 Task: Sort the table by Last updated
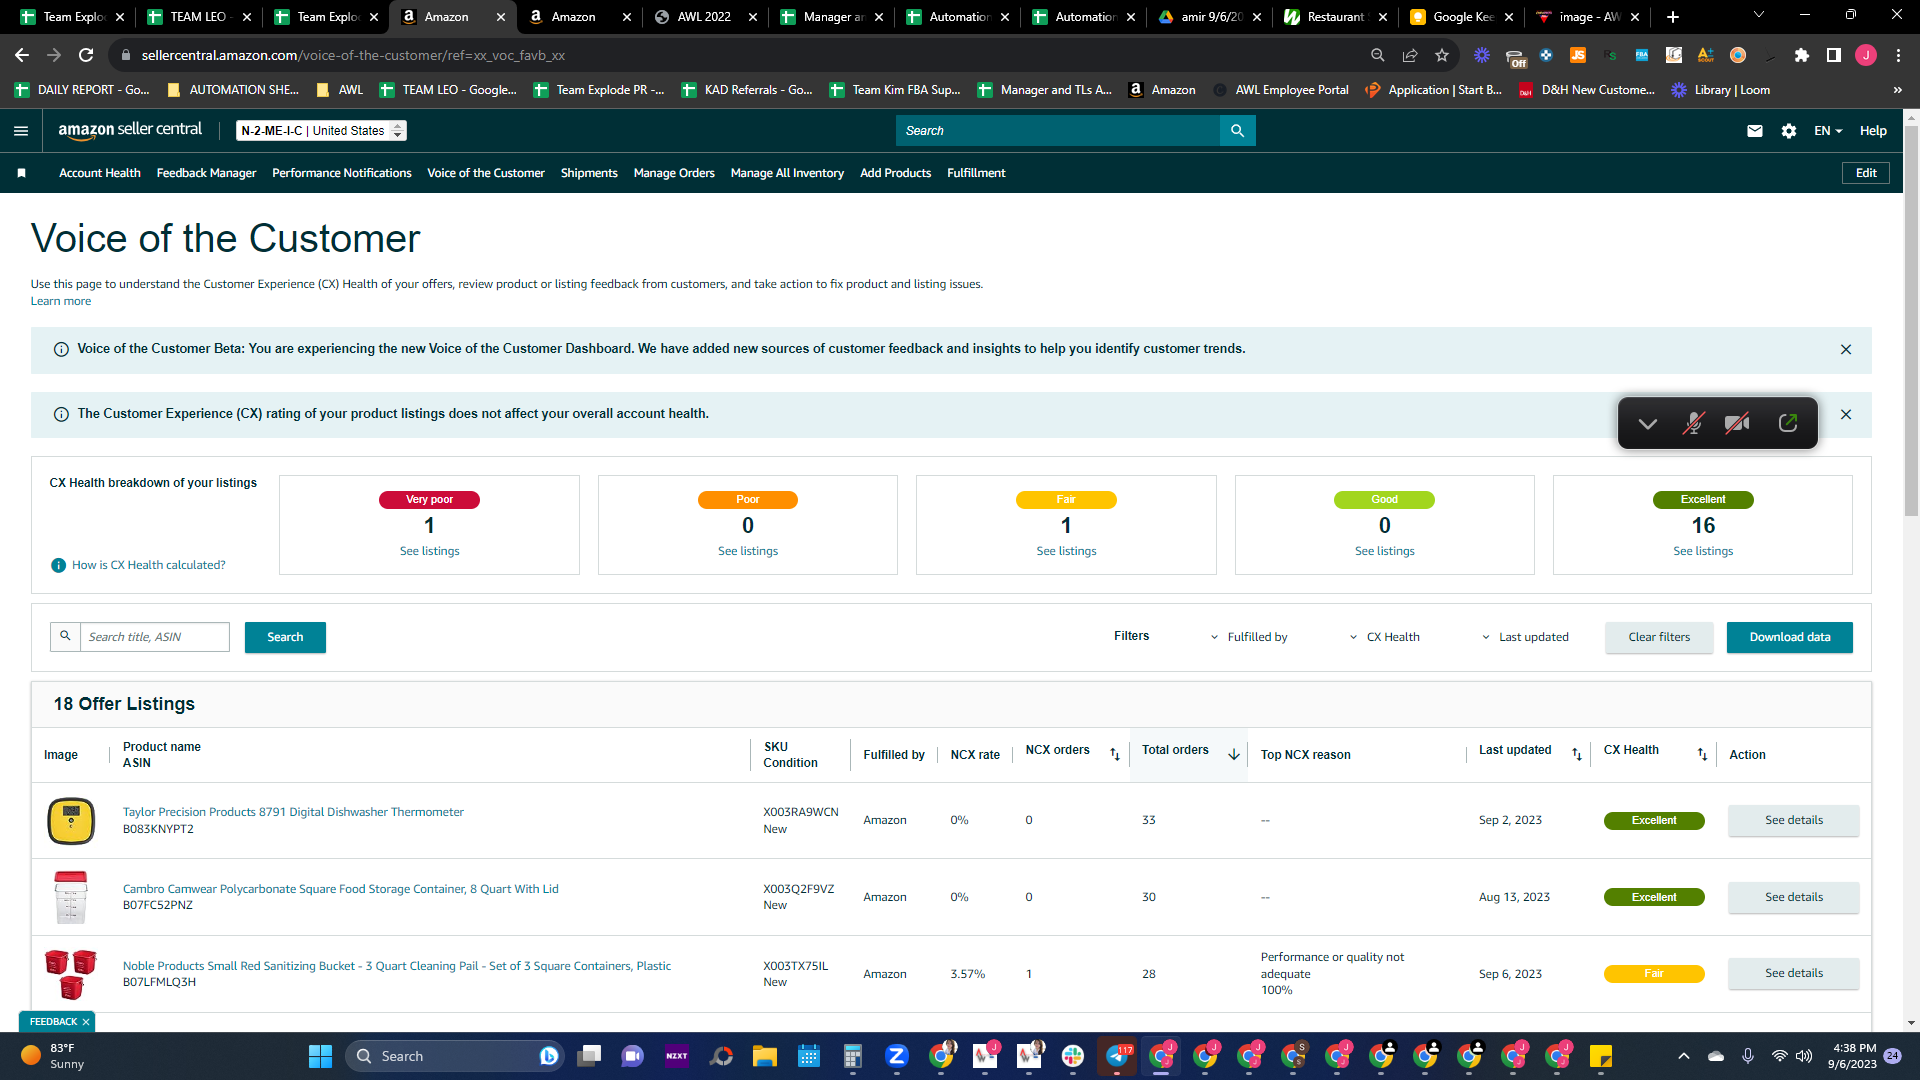(1577, 755)
